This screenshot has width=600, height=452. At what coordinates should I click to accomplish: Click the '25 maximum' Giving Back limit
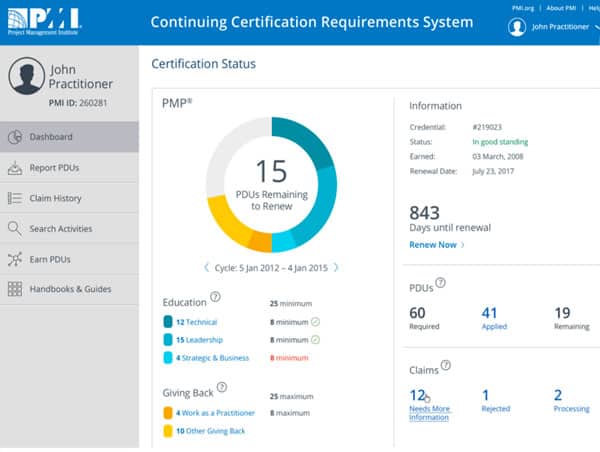292,397
